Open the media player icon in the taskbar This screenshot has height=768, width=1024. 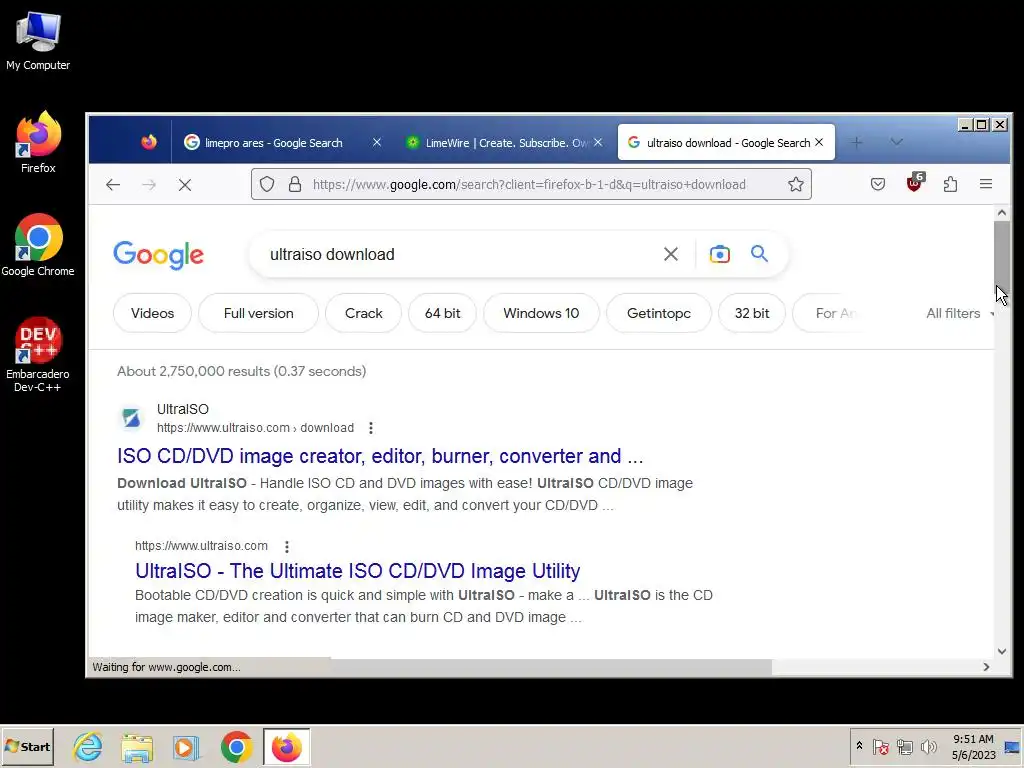pos(186,747)
